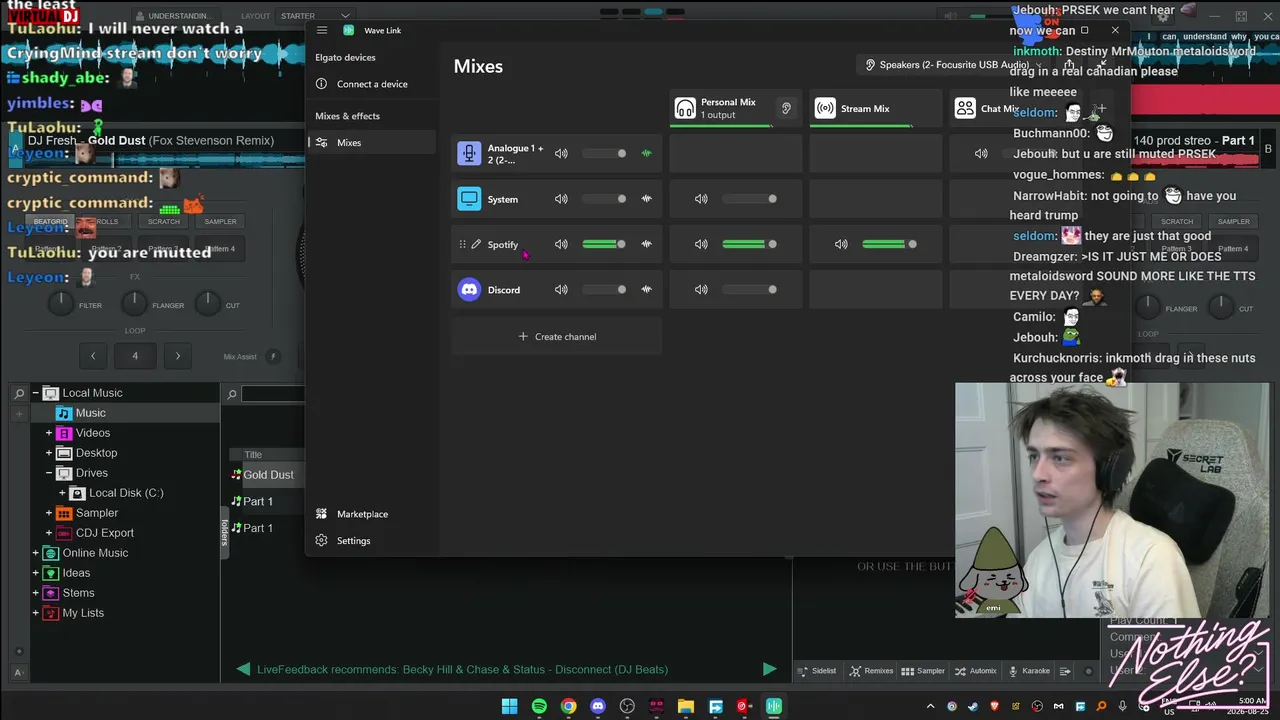Expand the Videos folder
Image resolution: width=1280 pixels, height=720 pixels.
(48, 433)
